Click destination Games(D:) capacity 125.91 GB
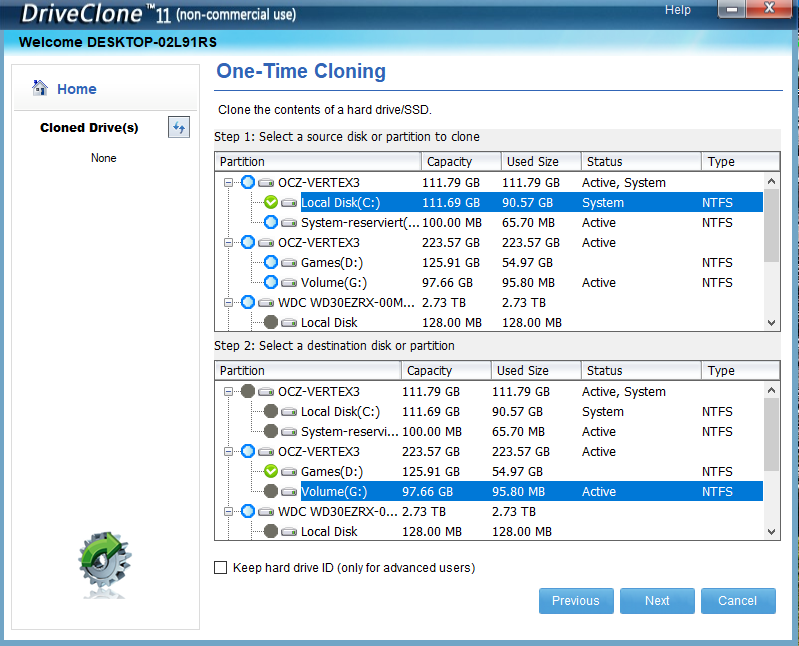Viewport: 799px width, 646px height. pos(431,472)
